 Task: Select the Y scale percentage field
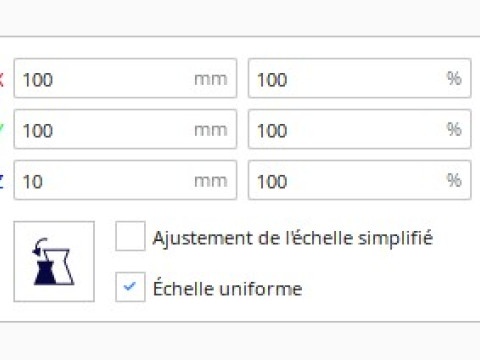(x=360, y=129)
